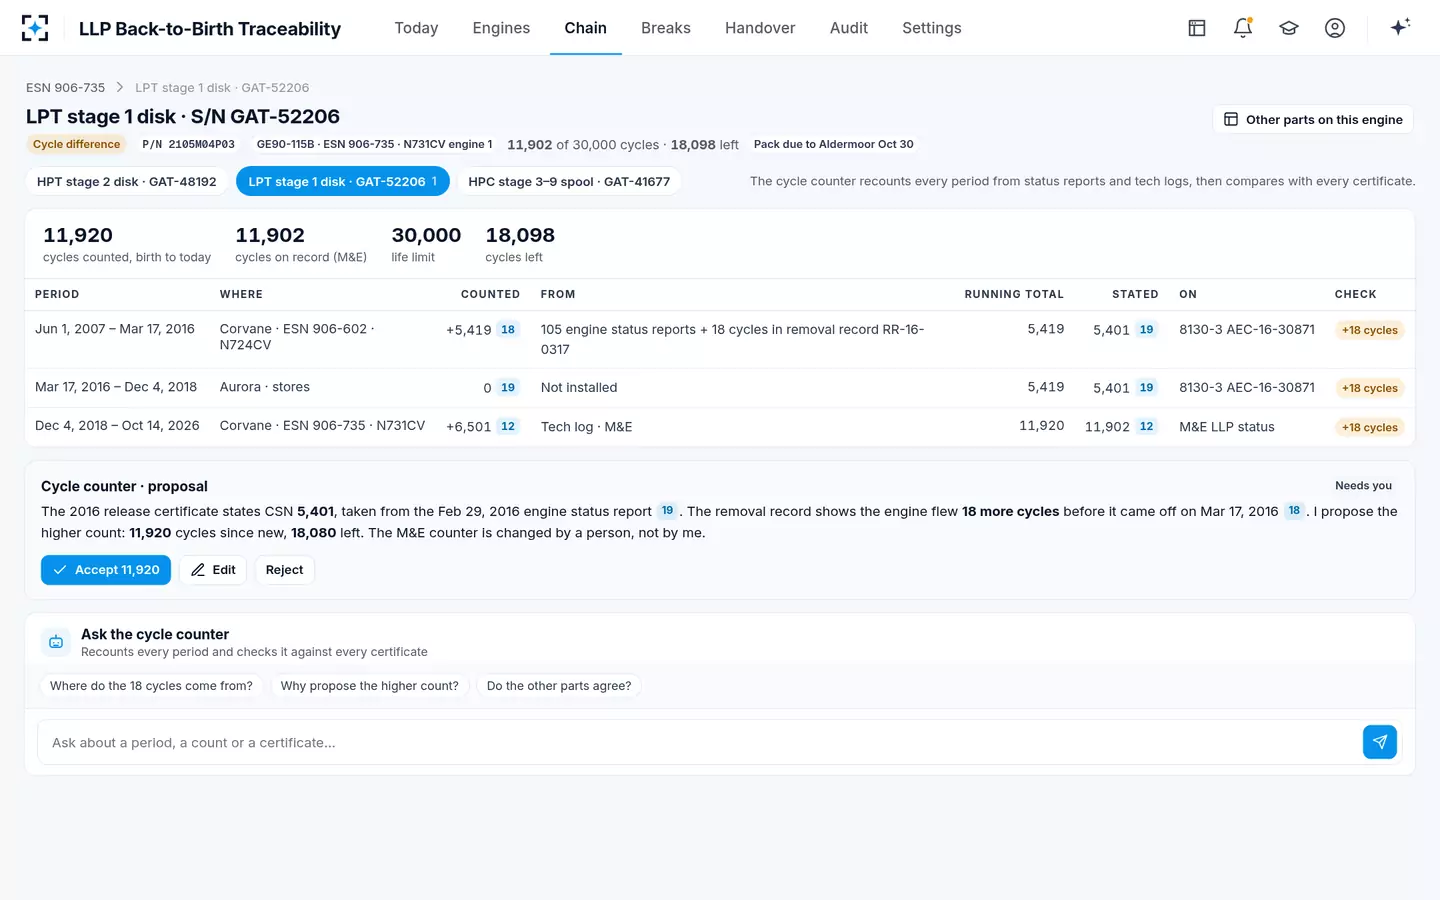1440x900 pixels.
Task: Open Settings tab
Action: (x=932, y=28)
